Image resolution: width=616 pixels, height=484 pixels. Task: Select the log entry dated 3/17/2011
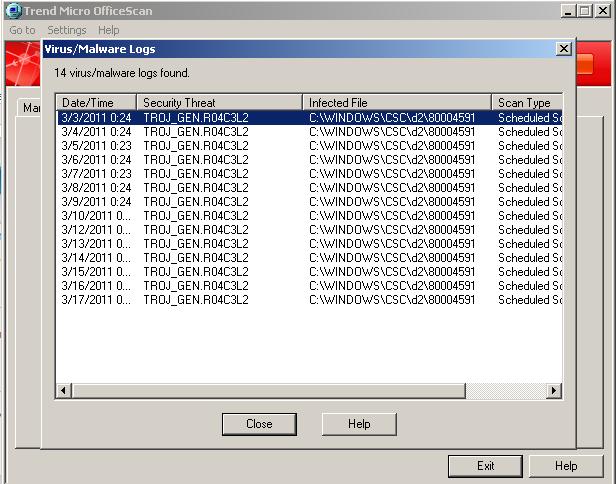tap(310, 300)
